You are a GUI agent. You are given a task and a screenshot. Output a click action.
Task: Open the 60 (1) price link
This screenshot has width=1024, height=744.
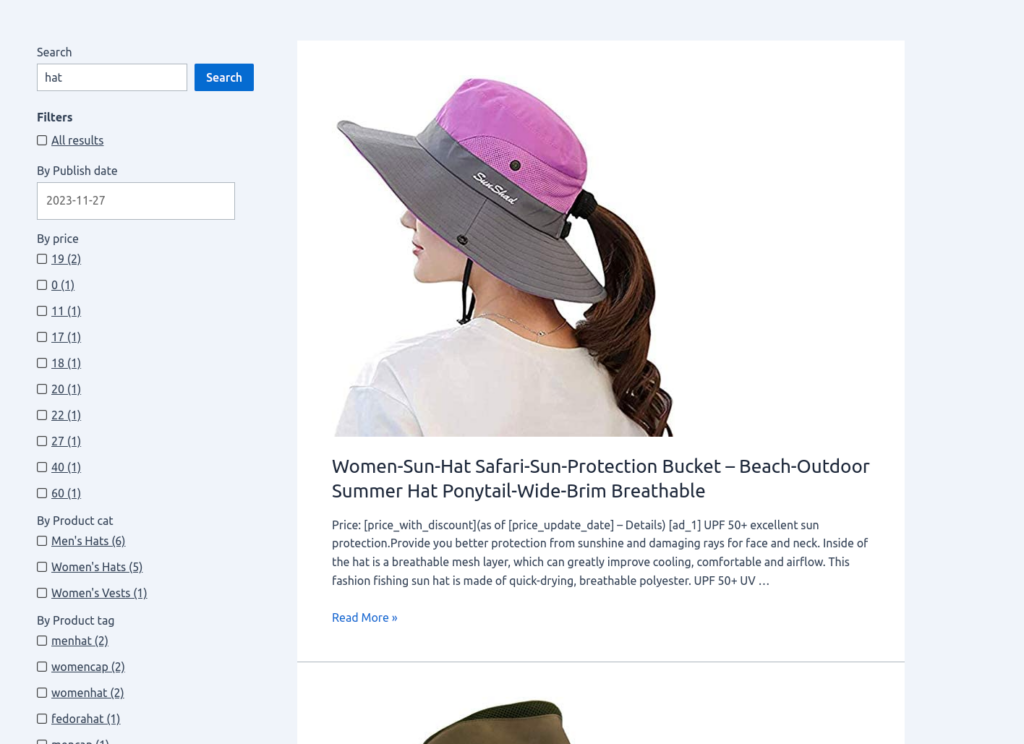[66, 493]
